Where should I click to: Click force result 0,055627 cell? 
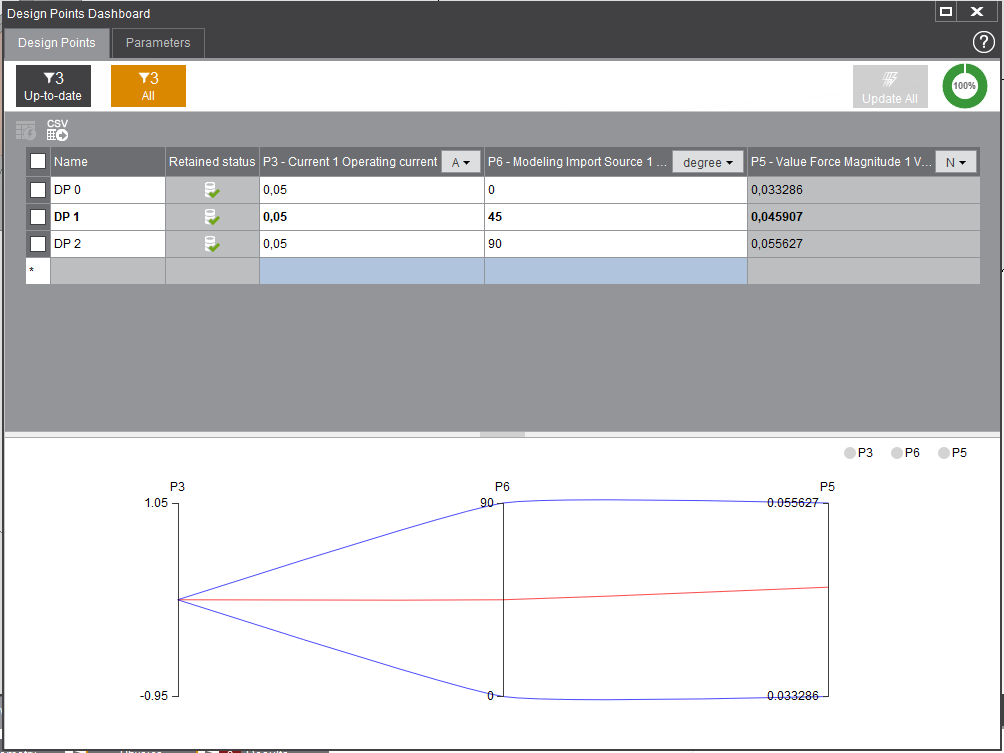[x=864, y=244]
